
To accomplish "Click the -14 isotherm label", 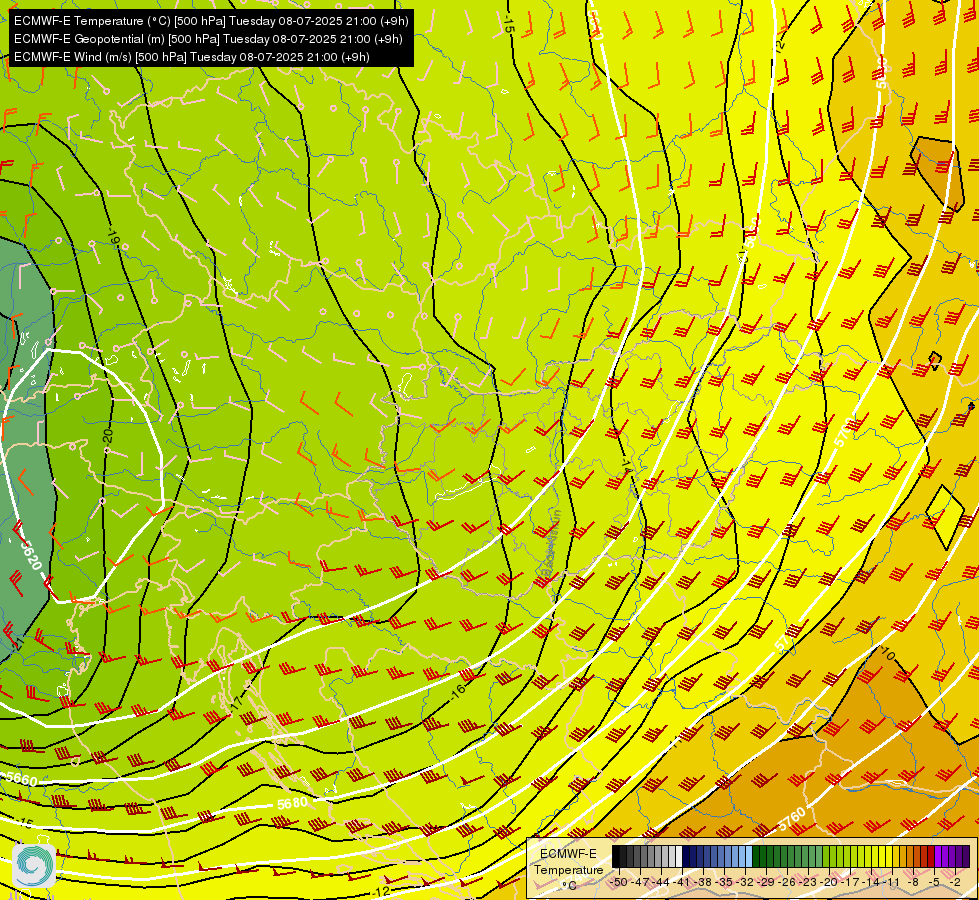I will [x=626, y=466].
